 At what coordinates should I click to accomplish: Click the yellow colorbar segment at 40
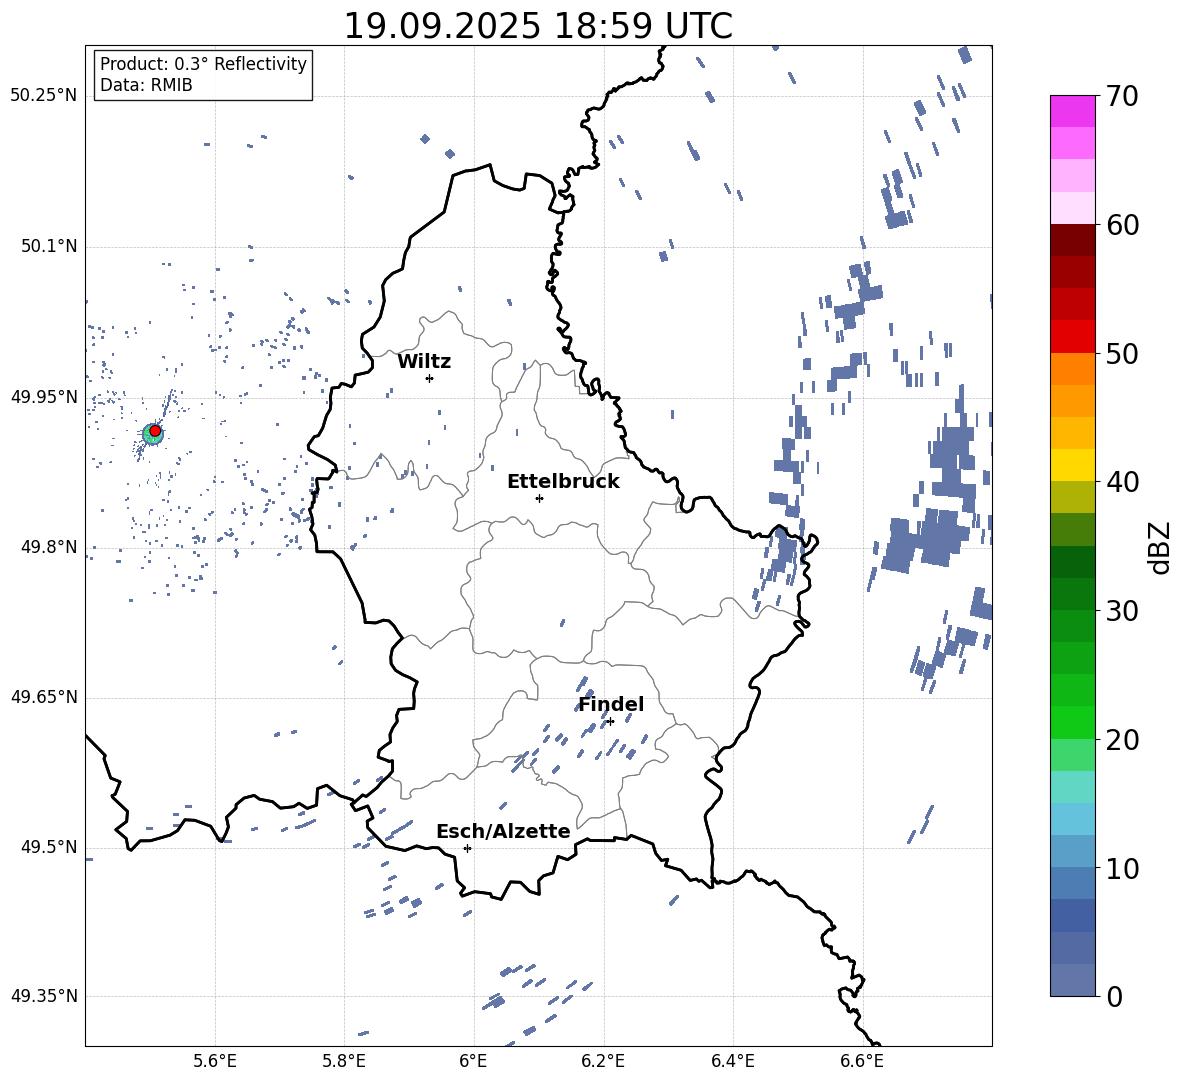tap(1072, 465)
